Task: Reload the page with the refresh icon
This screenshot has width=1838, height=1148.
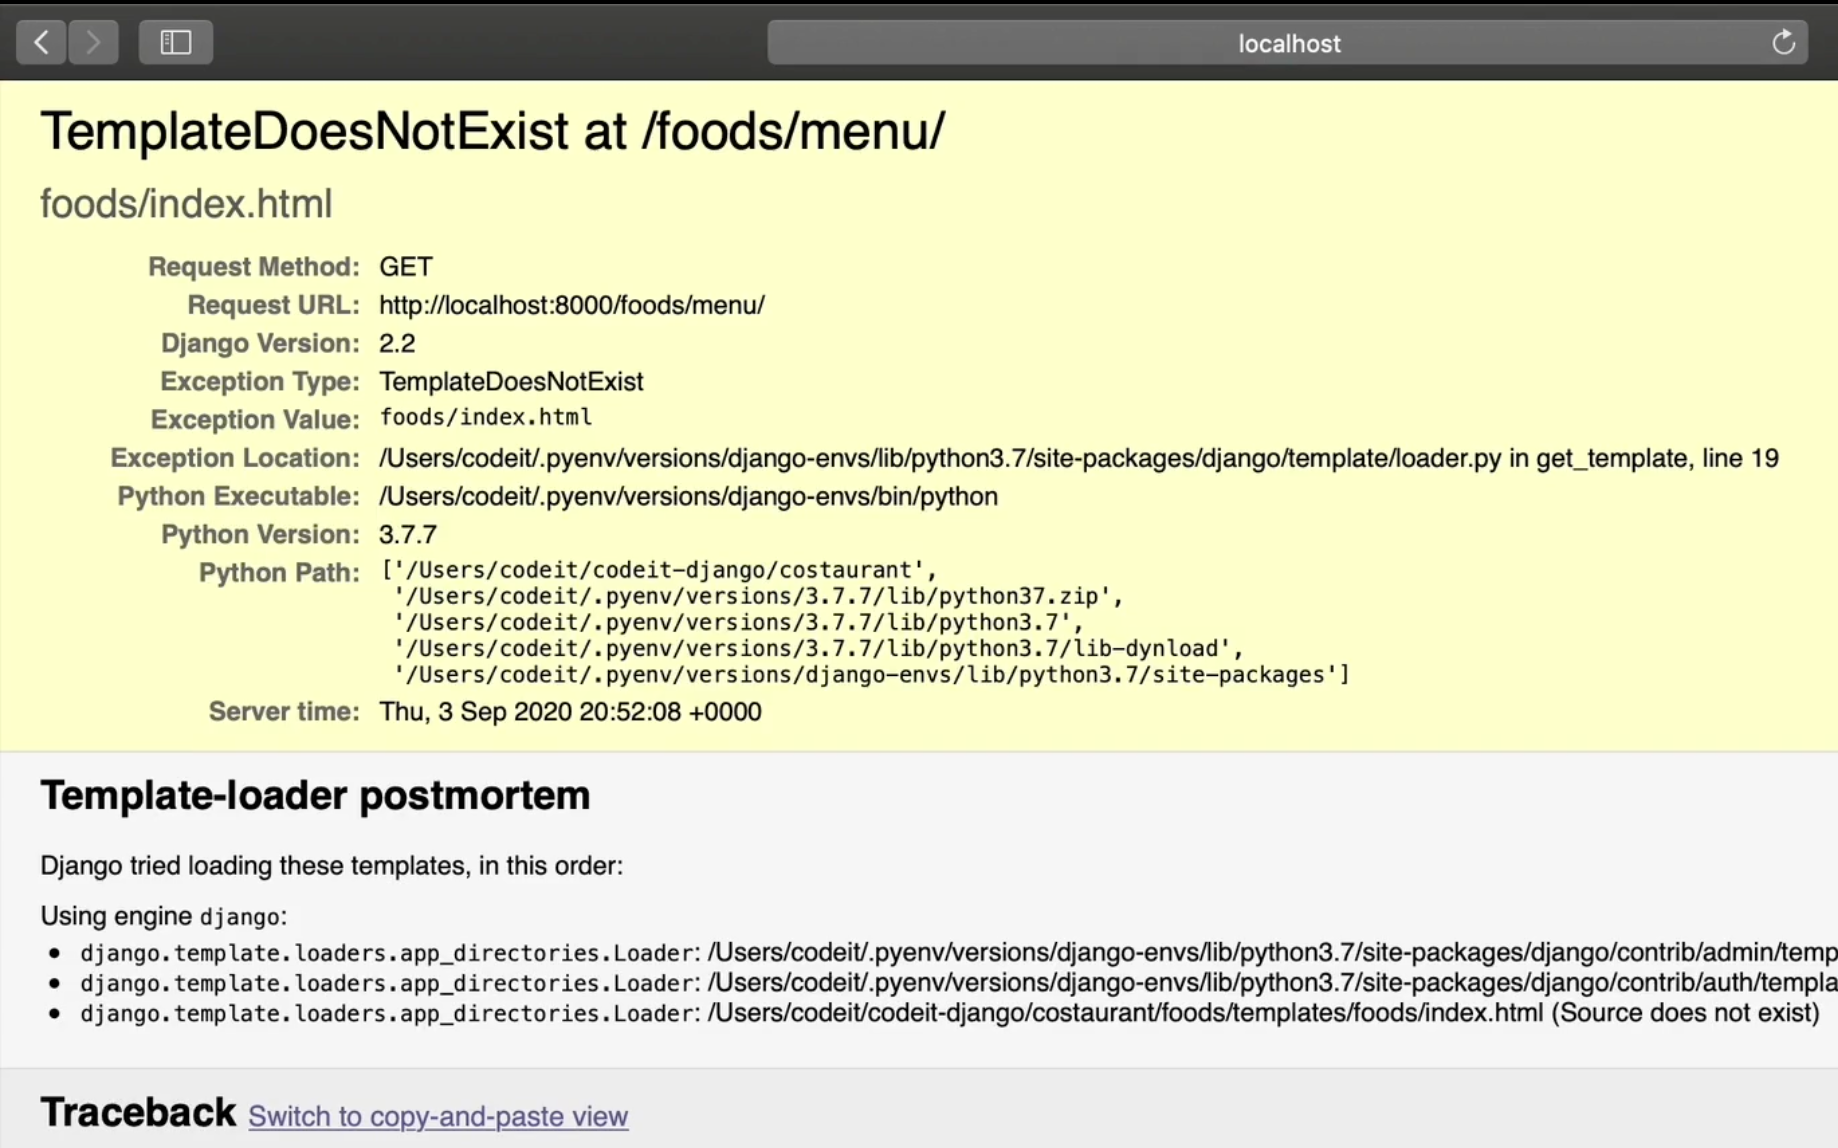Action: (1783, 42)
